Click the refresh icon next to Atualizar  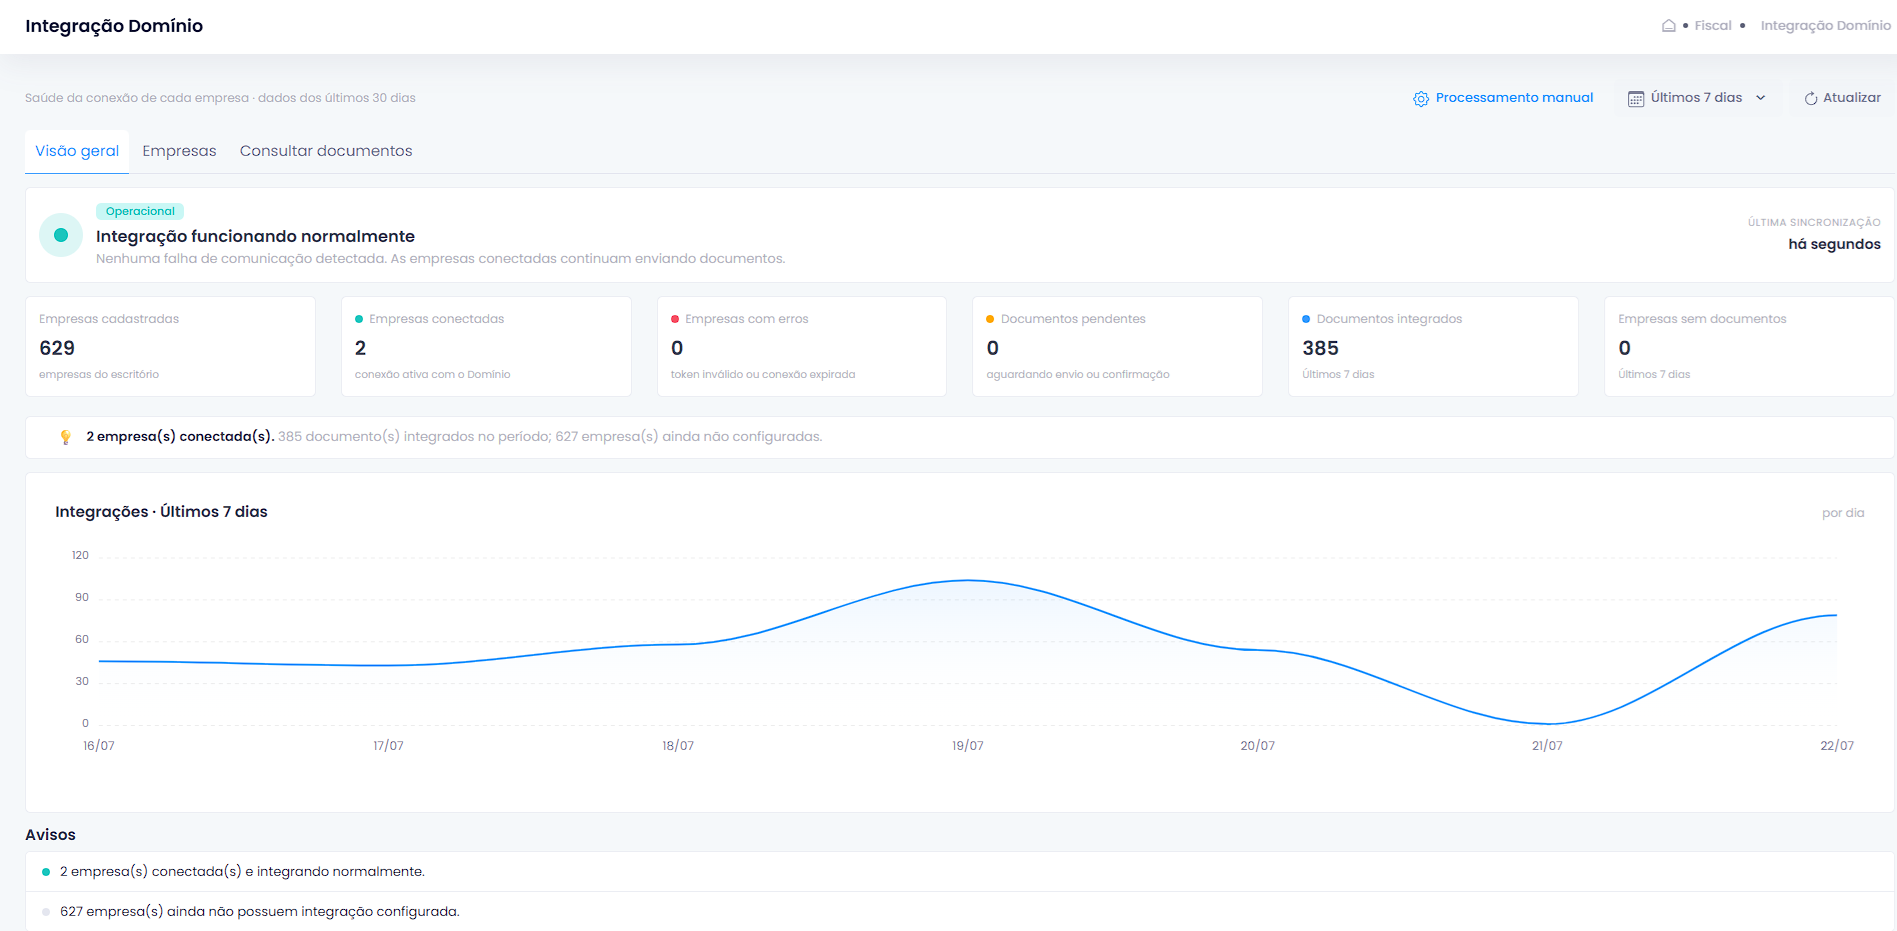[1811, 99]
